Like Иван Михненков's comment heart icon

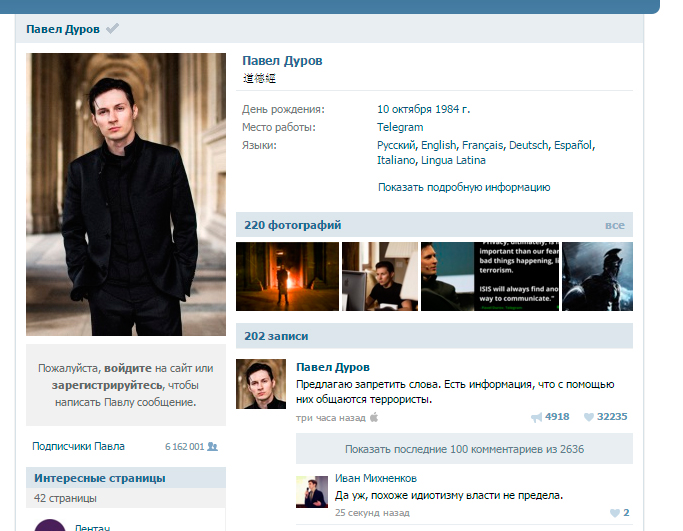click(615, 513)
